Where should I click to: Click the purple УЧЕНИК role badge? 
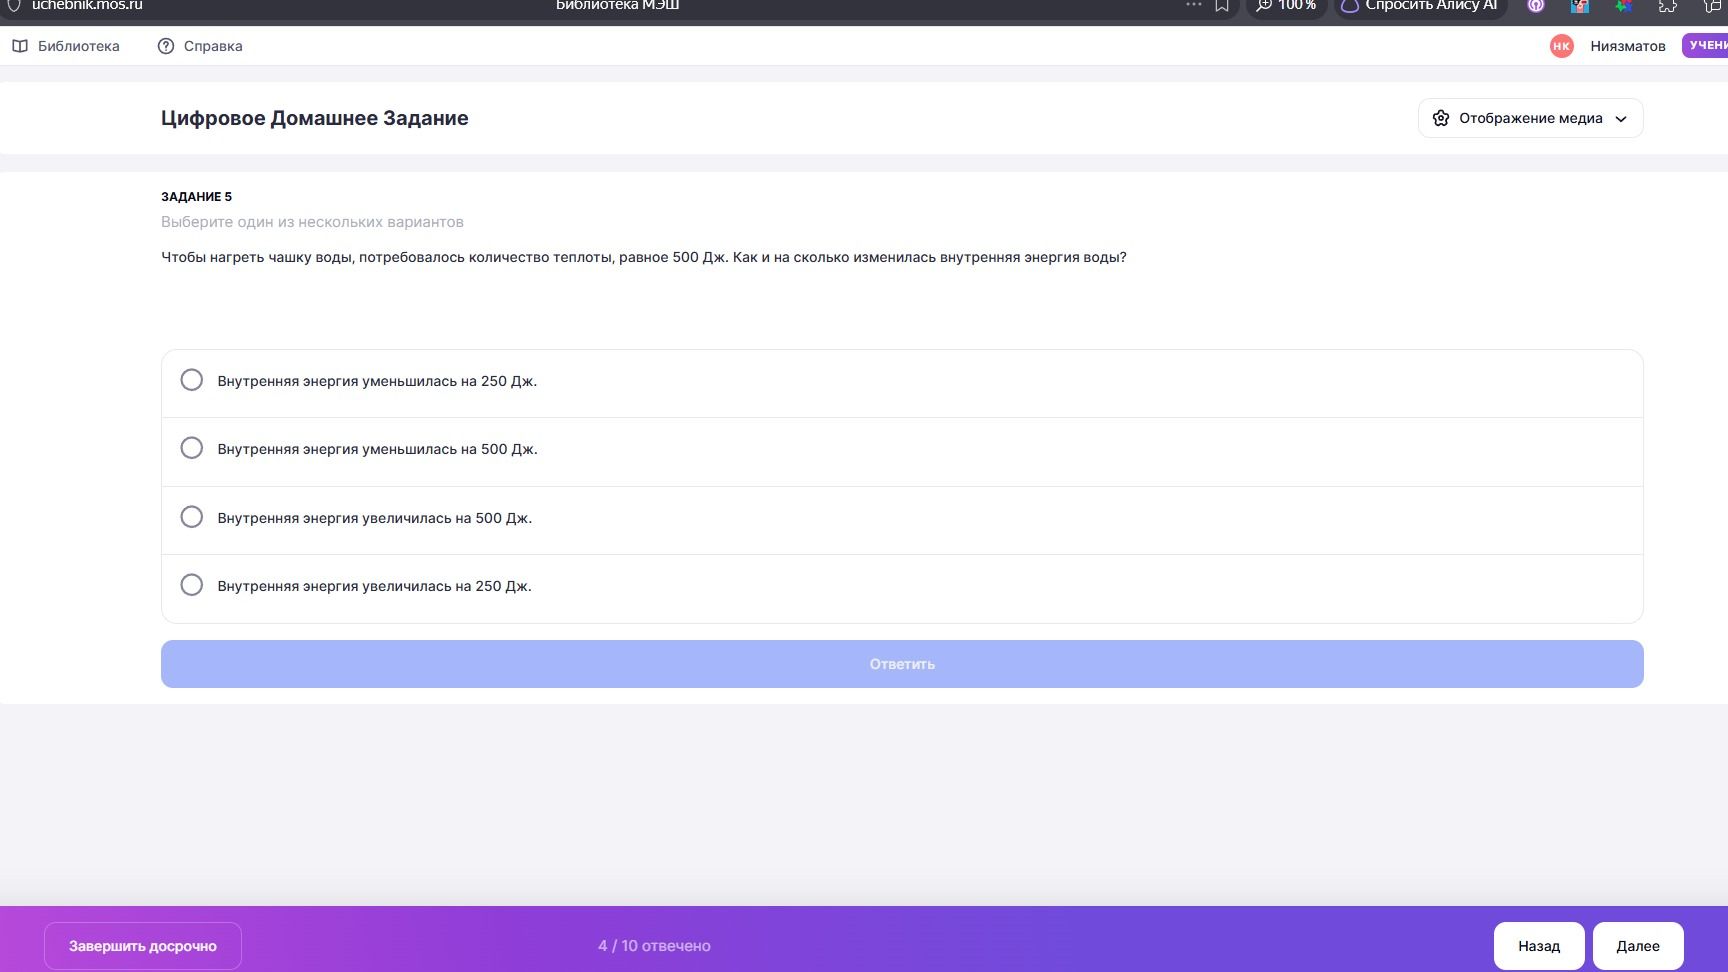pyautogui.click(x=1705, y=45)
